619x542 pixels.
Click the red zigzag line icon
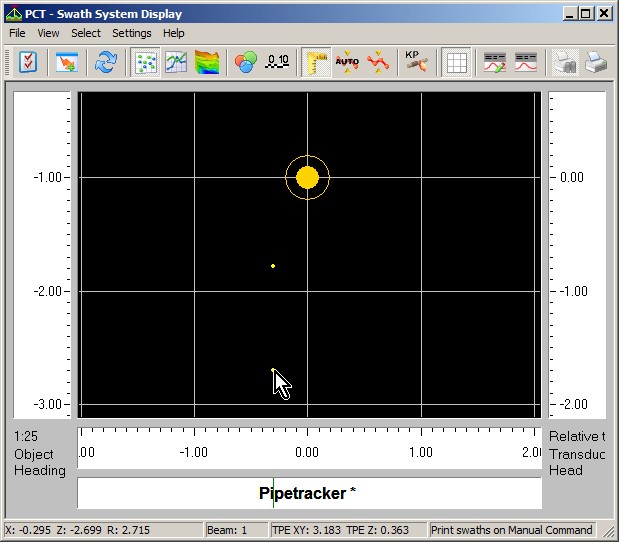pos(377,63)
